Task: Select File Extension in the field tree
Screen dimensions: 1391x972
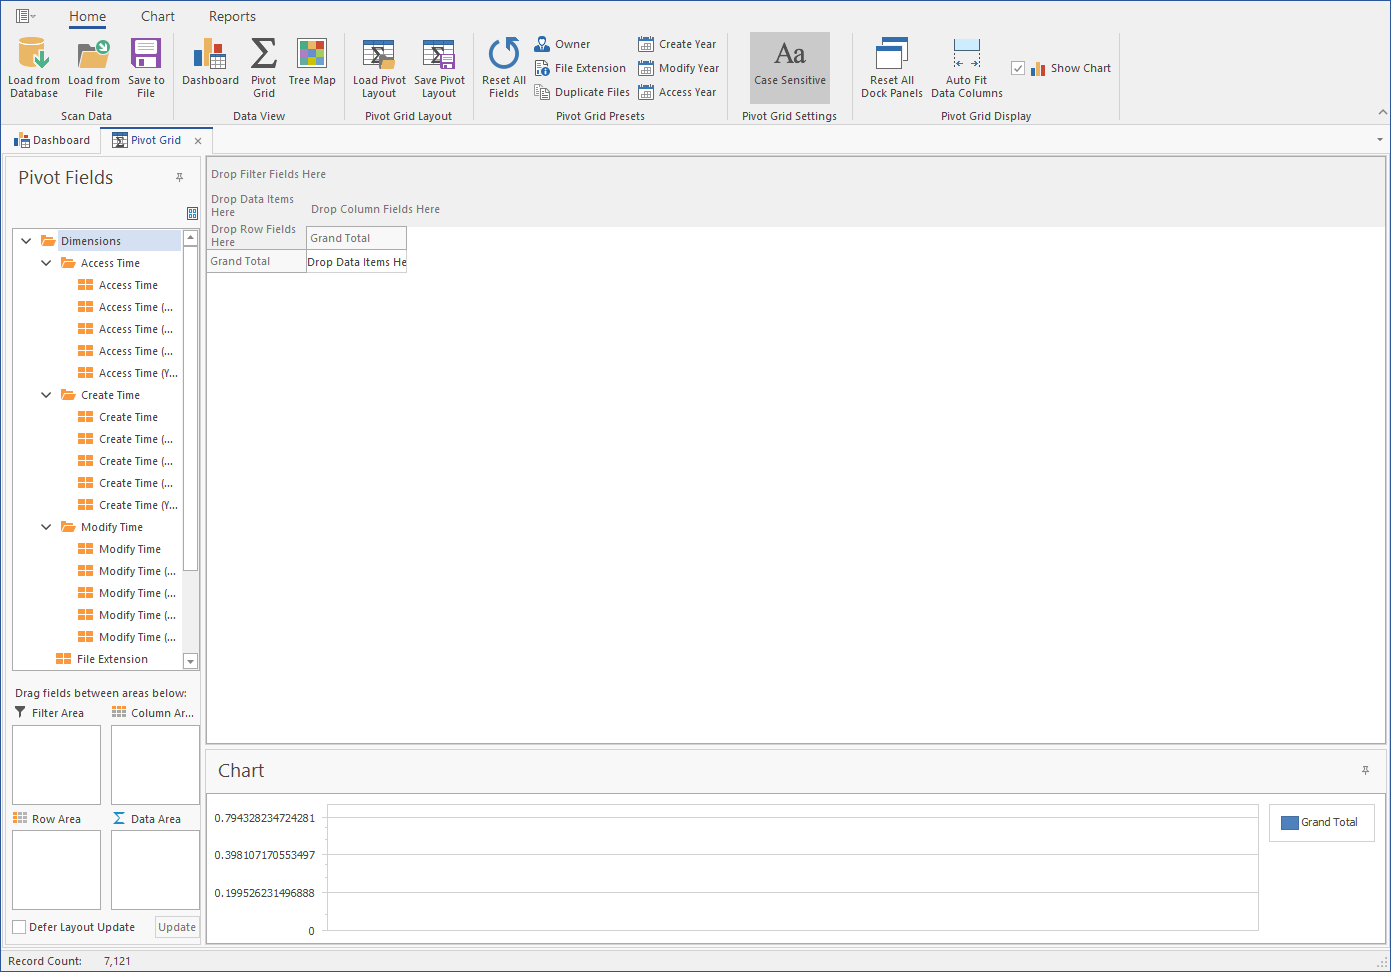Action: click(112, 659)
